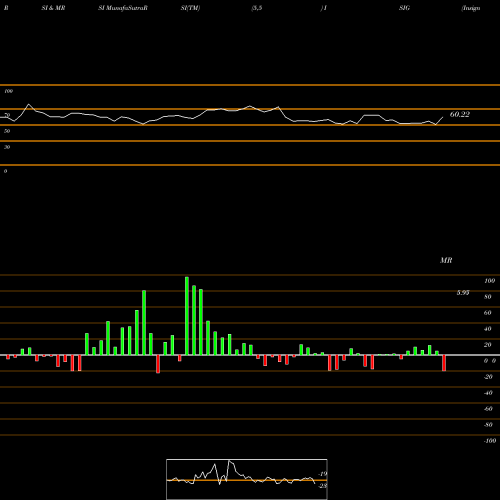Click the last red bar at right end of histogram
Image resolution: width=500 pixels, height=500 pixels.
444,363
